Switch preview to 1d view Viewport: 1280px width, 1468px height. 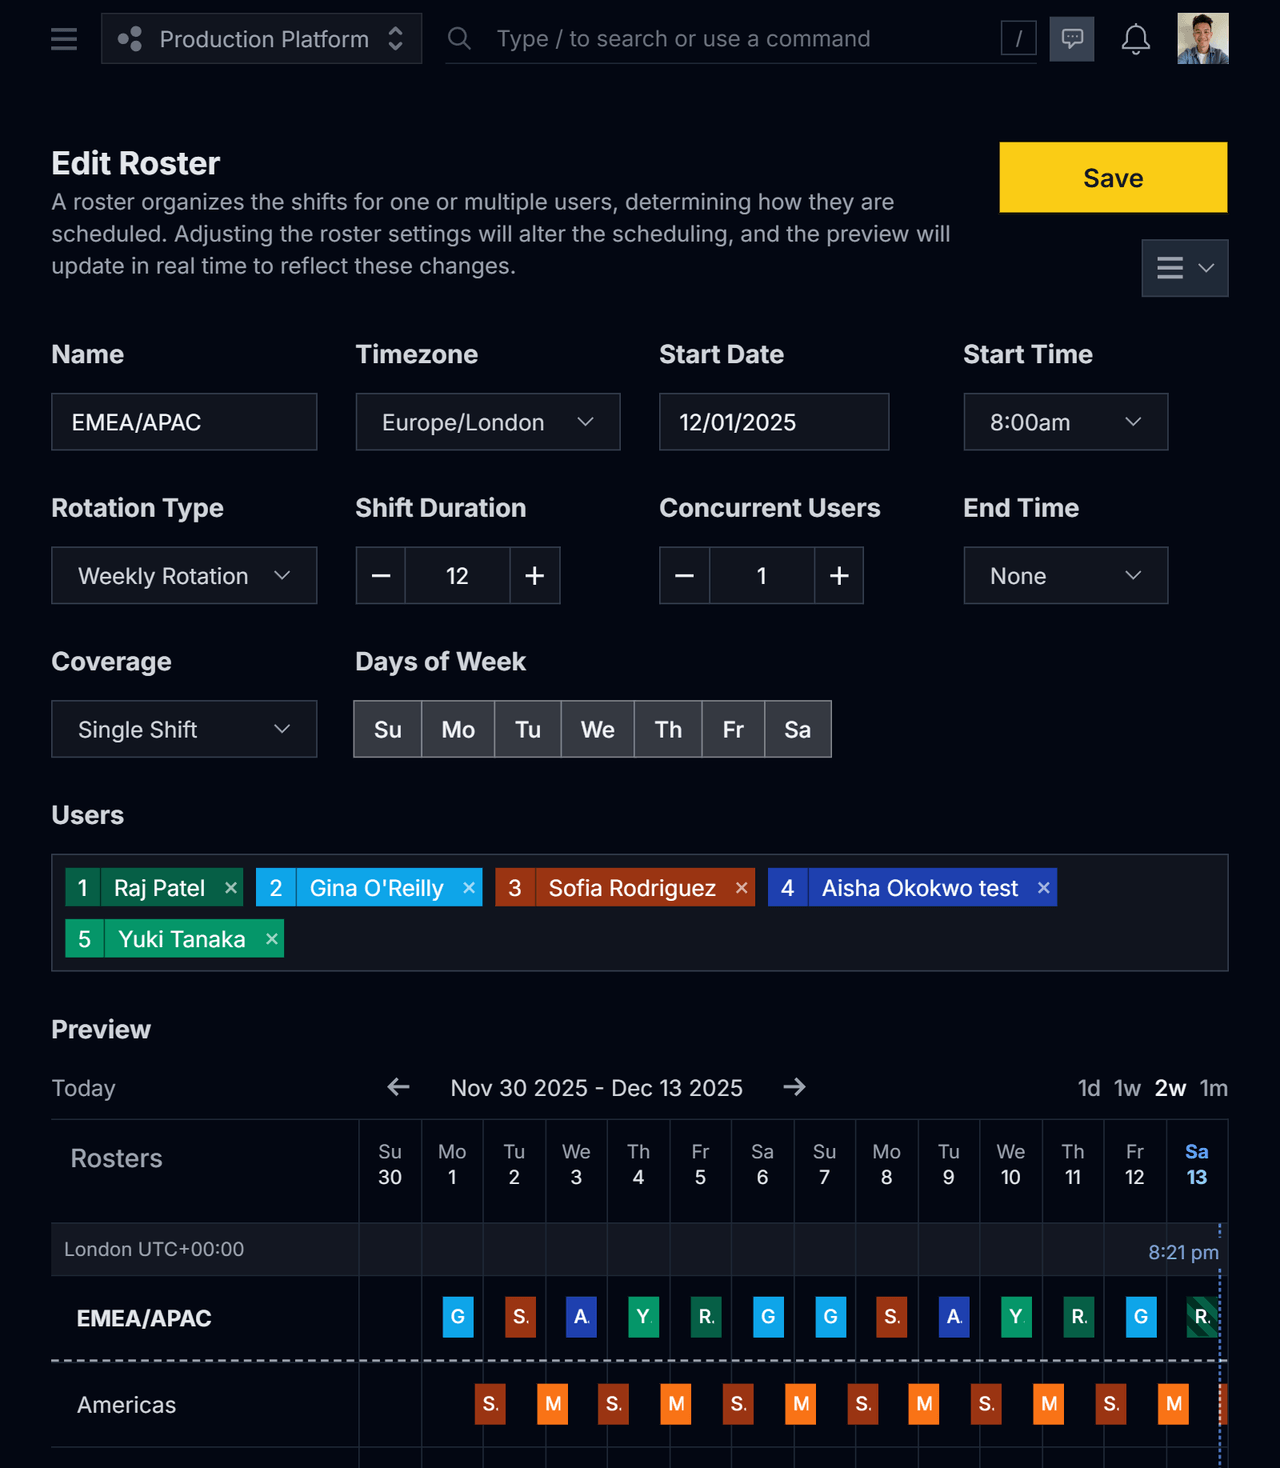pyautogui.click(x=1088, y=1088)
